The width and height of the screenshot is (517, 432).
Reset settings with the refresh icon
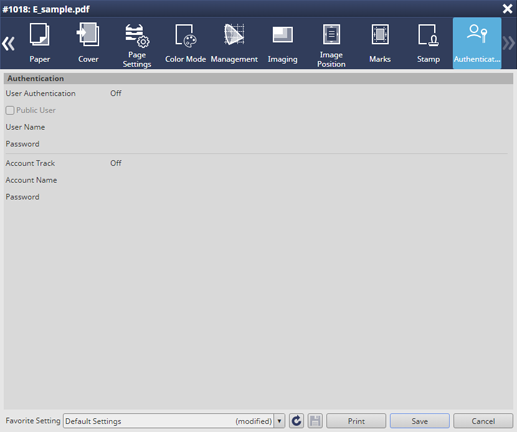[x=296, y=421]
